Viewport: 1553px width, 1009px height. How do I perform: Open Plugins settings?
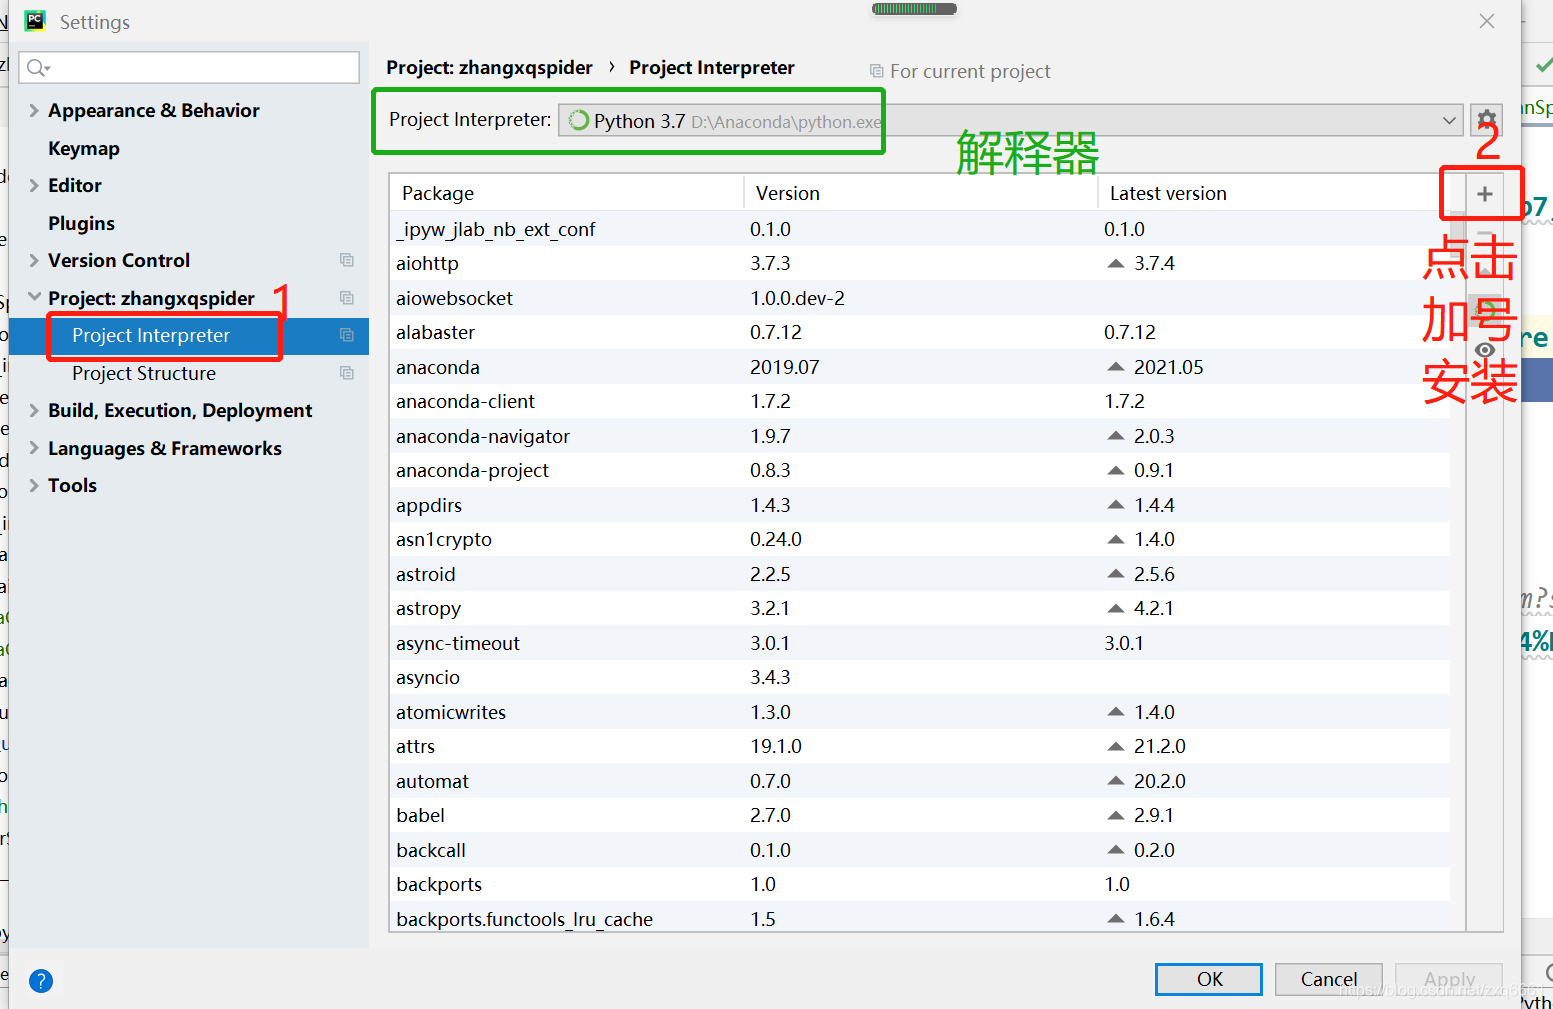point(81,223)
